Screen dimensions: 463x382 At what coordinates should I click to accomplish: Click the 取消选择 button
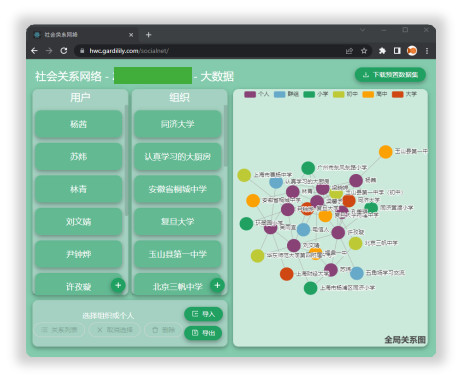115,330
